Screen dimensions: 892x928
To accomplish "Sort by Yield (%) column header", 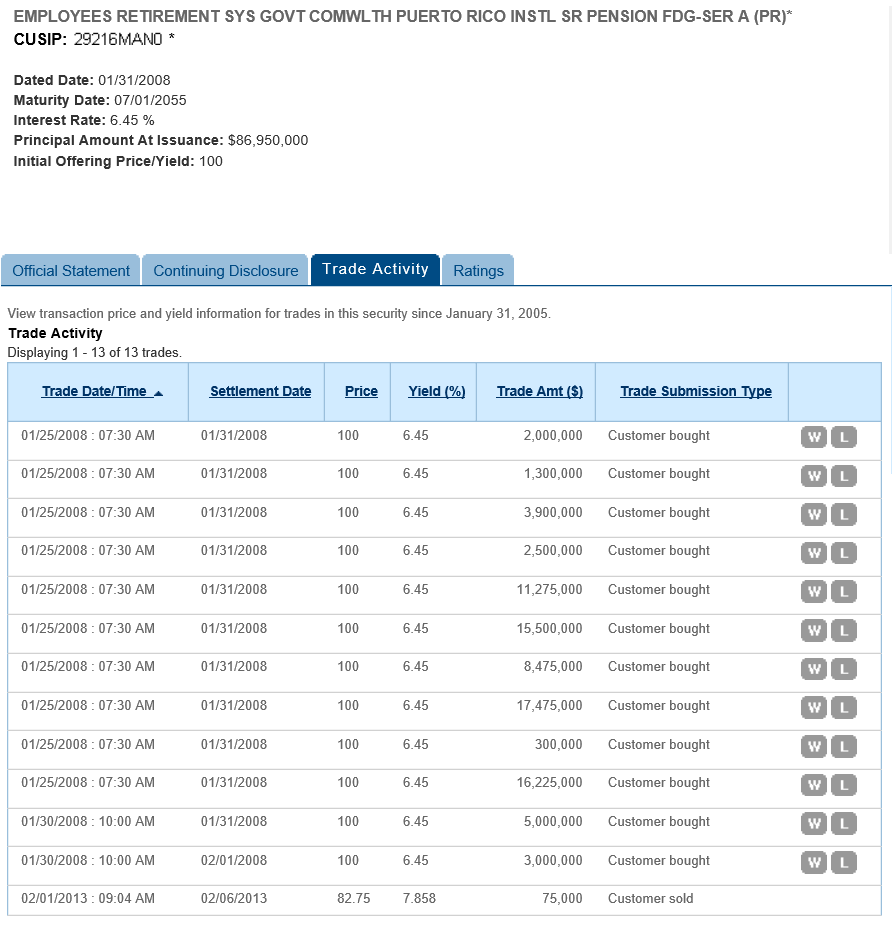I will [437, 391].
